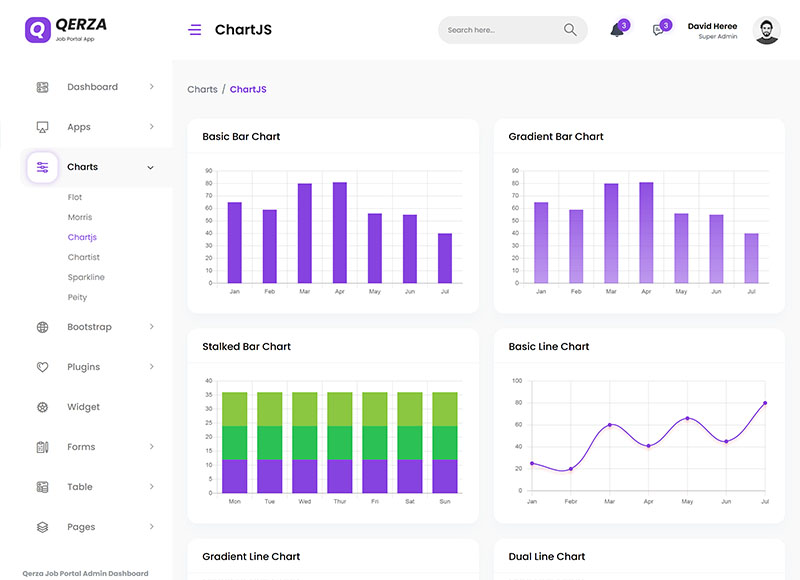Open the bell notifications icon

click(616, 30)
